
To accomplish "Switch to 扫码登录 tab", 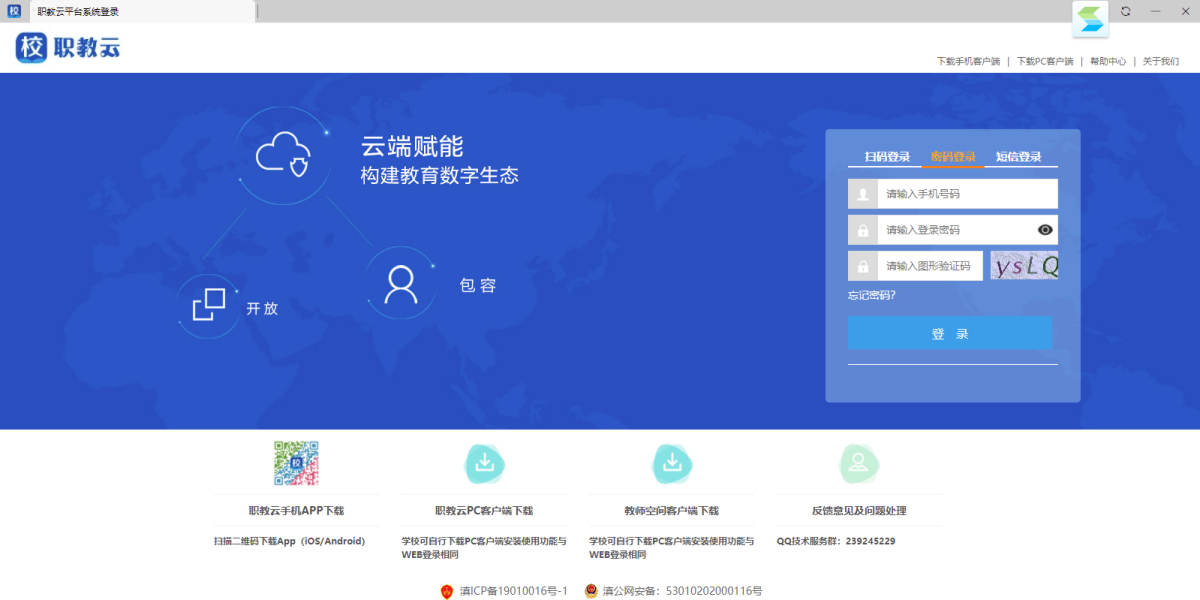I will pos(887,157).
